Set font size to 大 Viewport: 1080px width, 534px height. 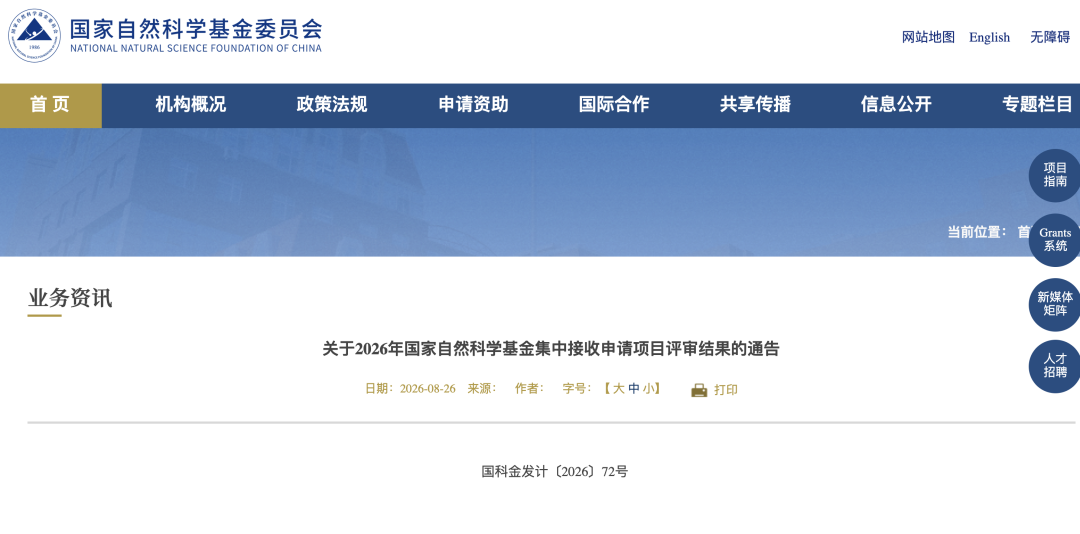click(619, 389)
